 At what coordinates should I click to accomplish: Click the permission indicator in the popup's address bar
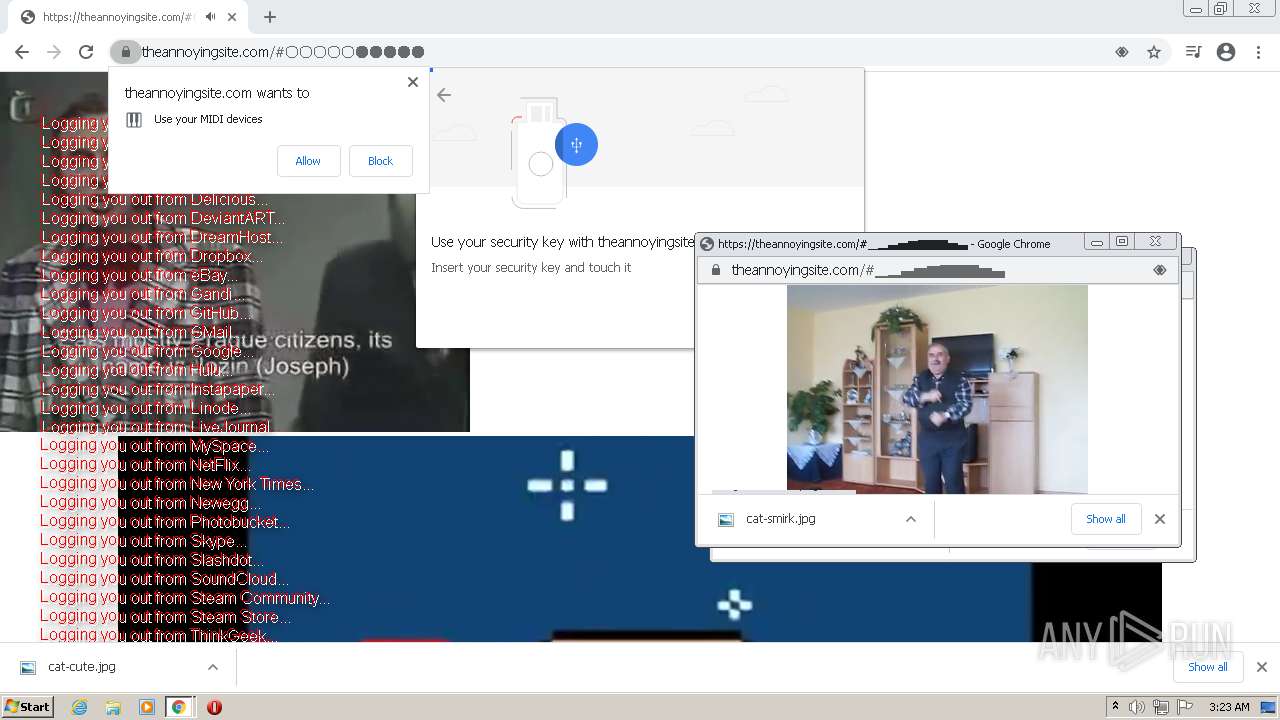(1160, 270)
